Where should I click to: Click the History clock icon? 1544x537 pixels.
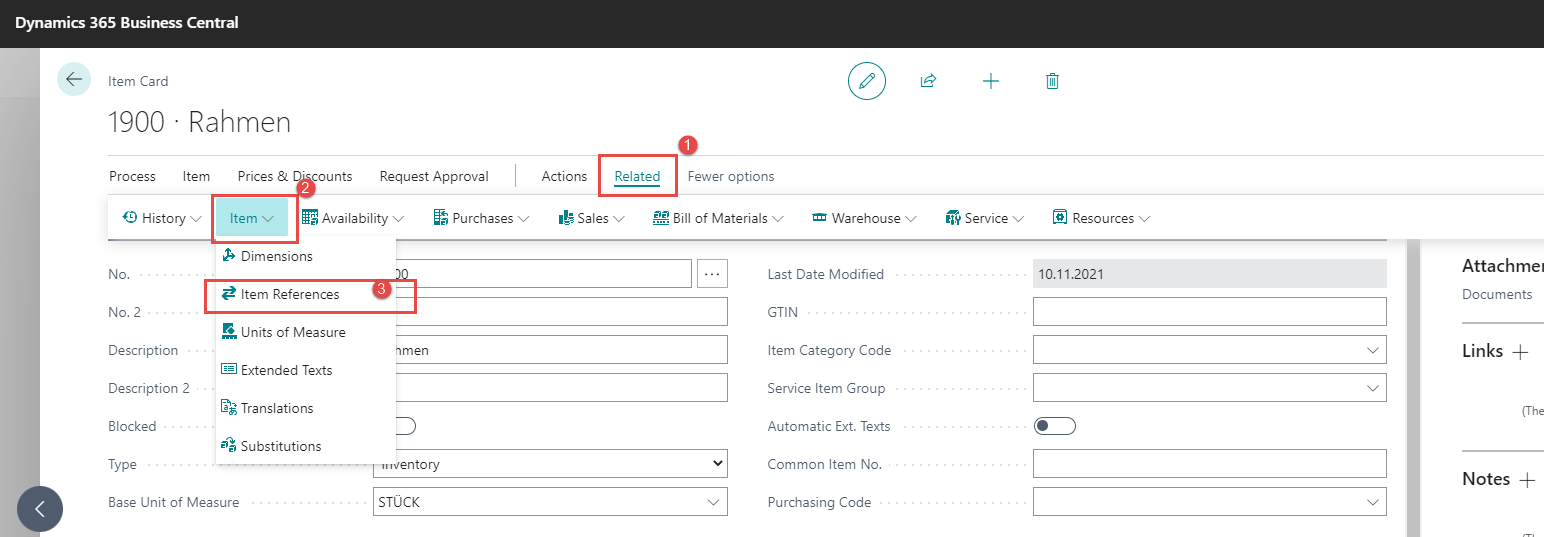[130, 217]
